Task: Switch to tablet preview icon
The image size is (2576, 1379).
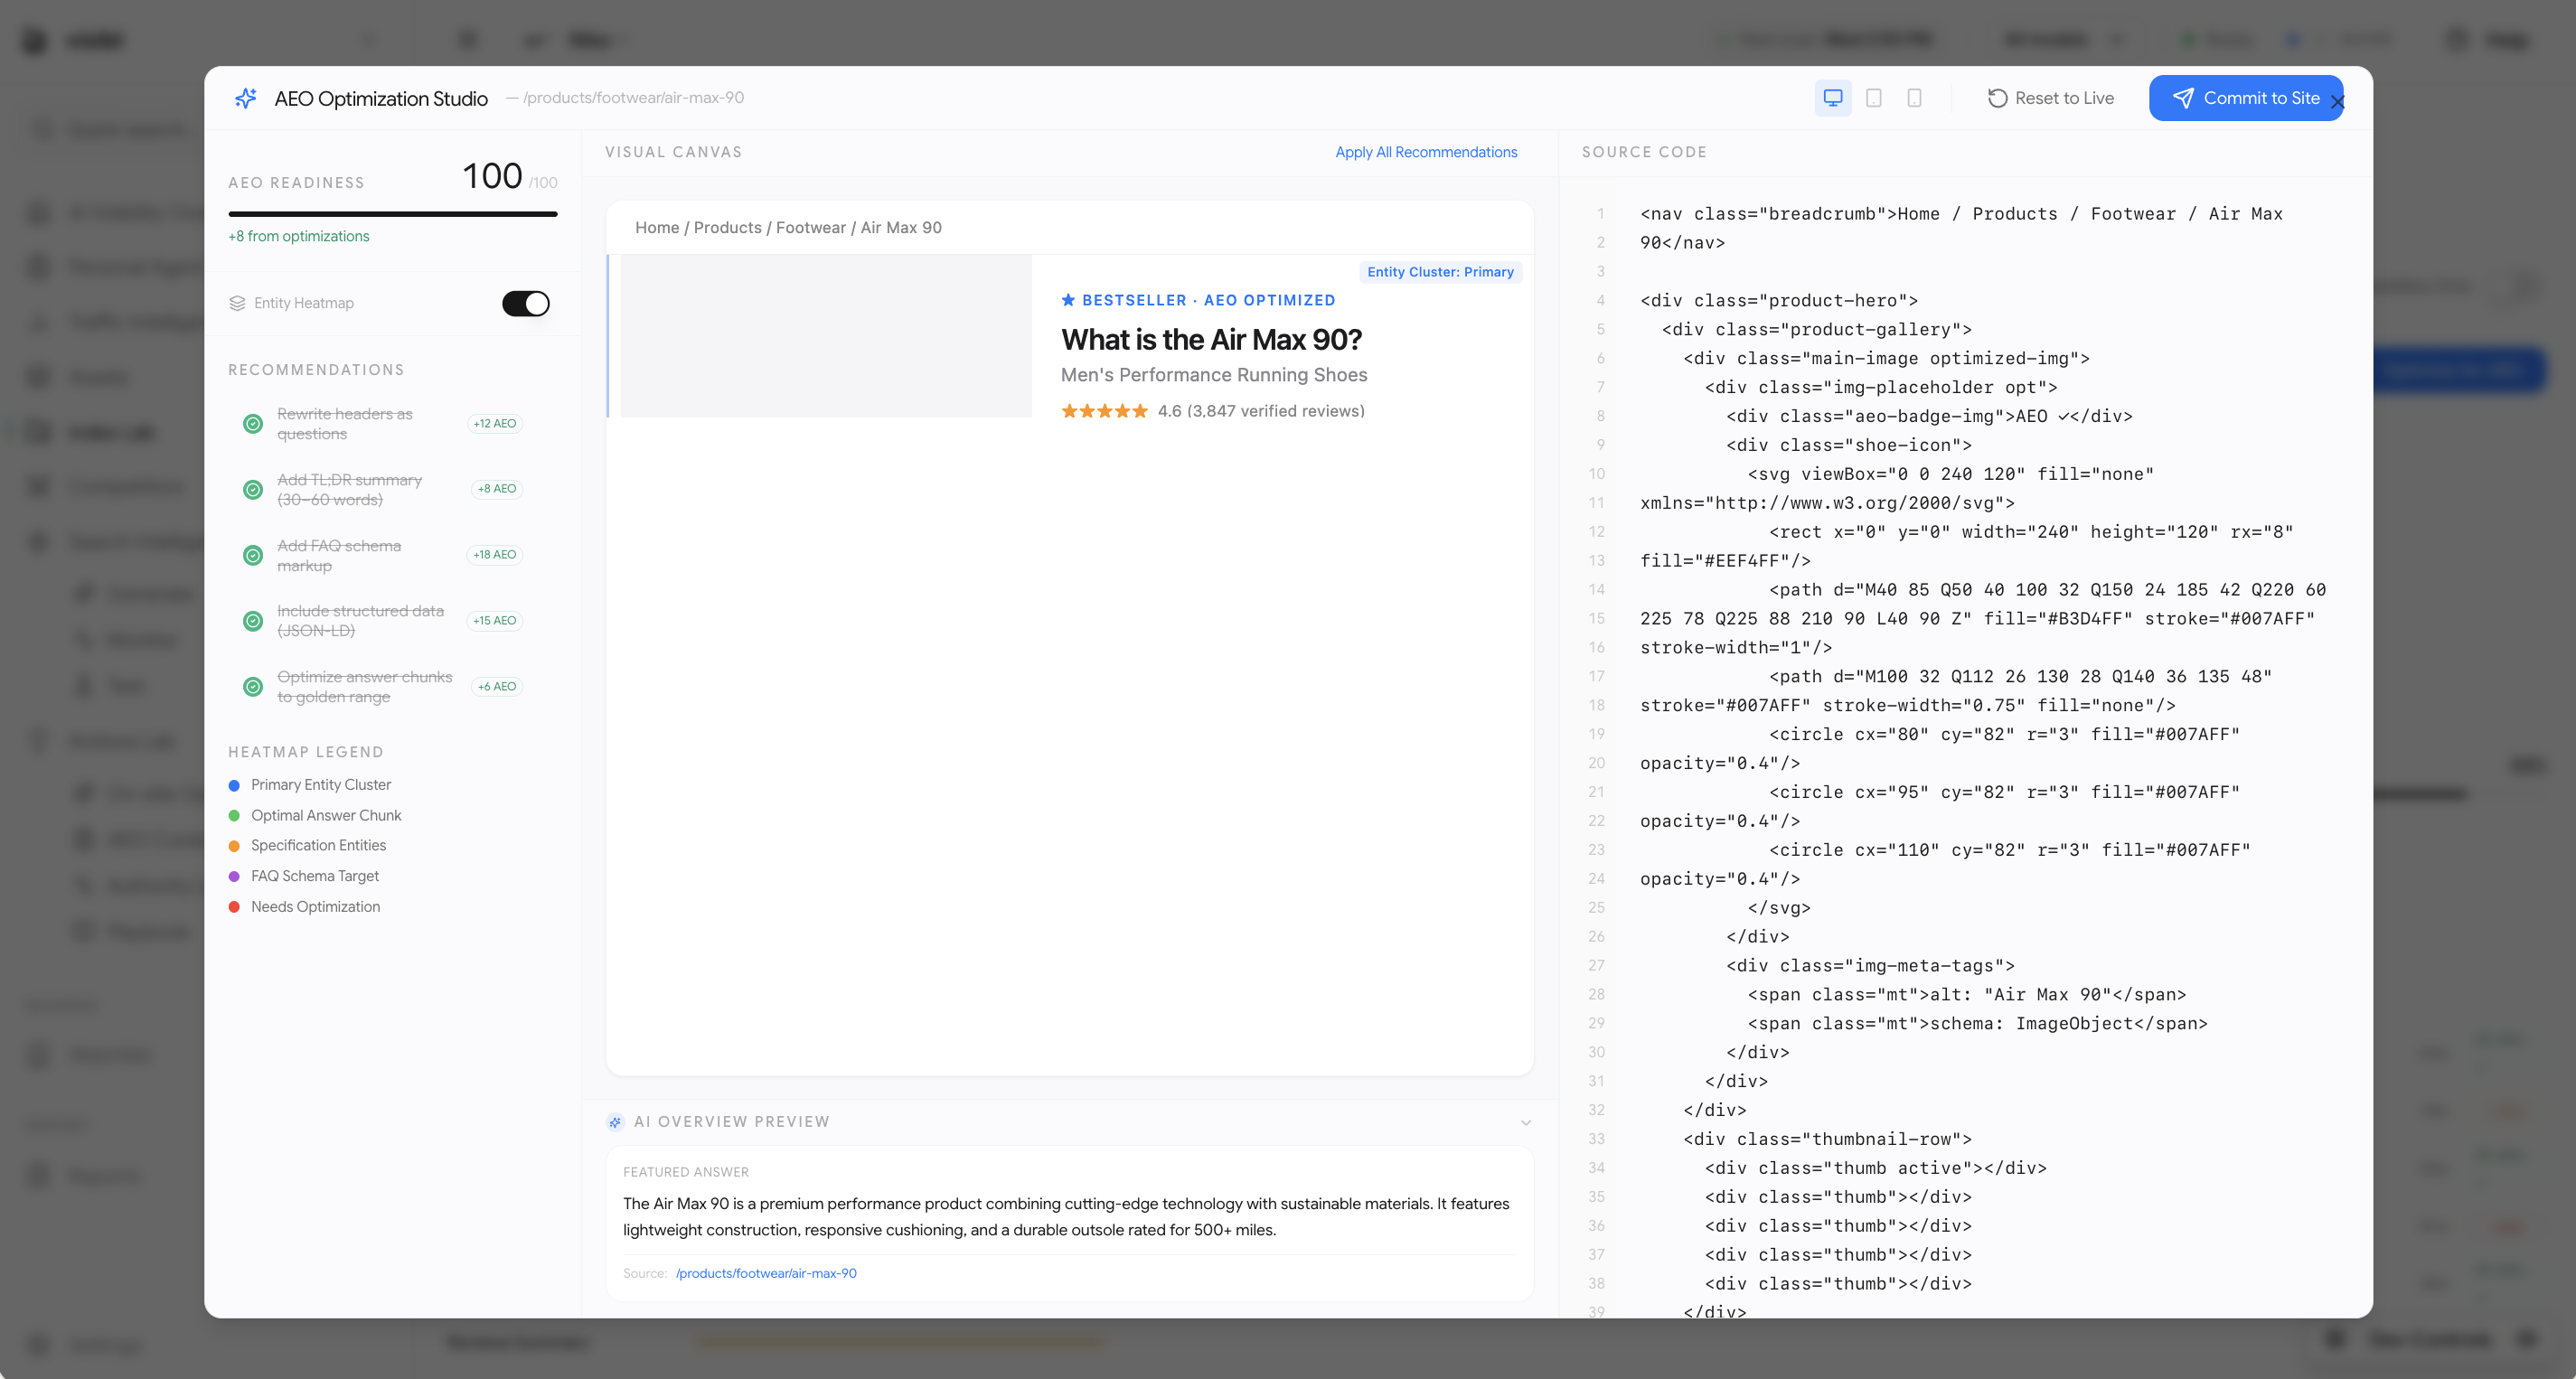Action: 1873,97
